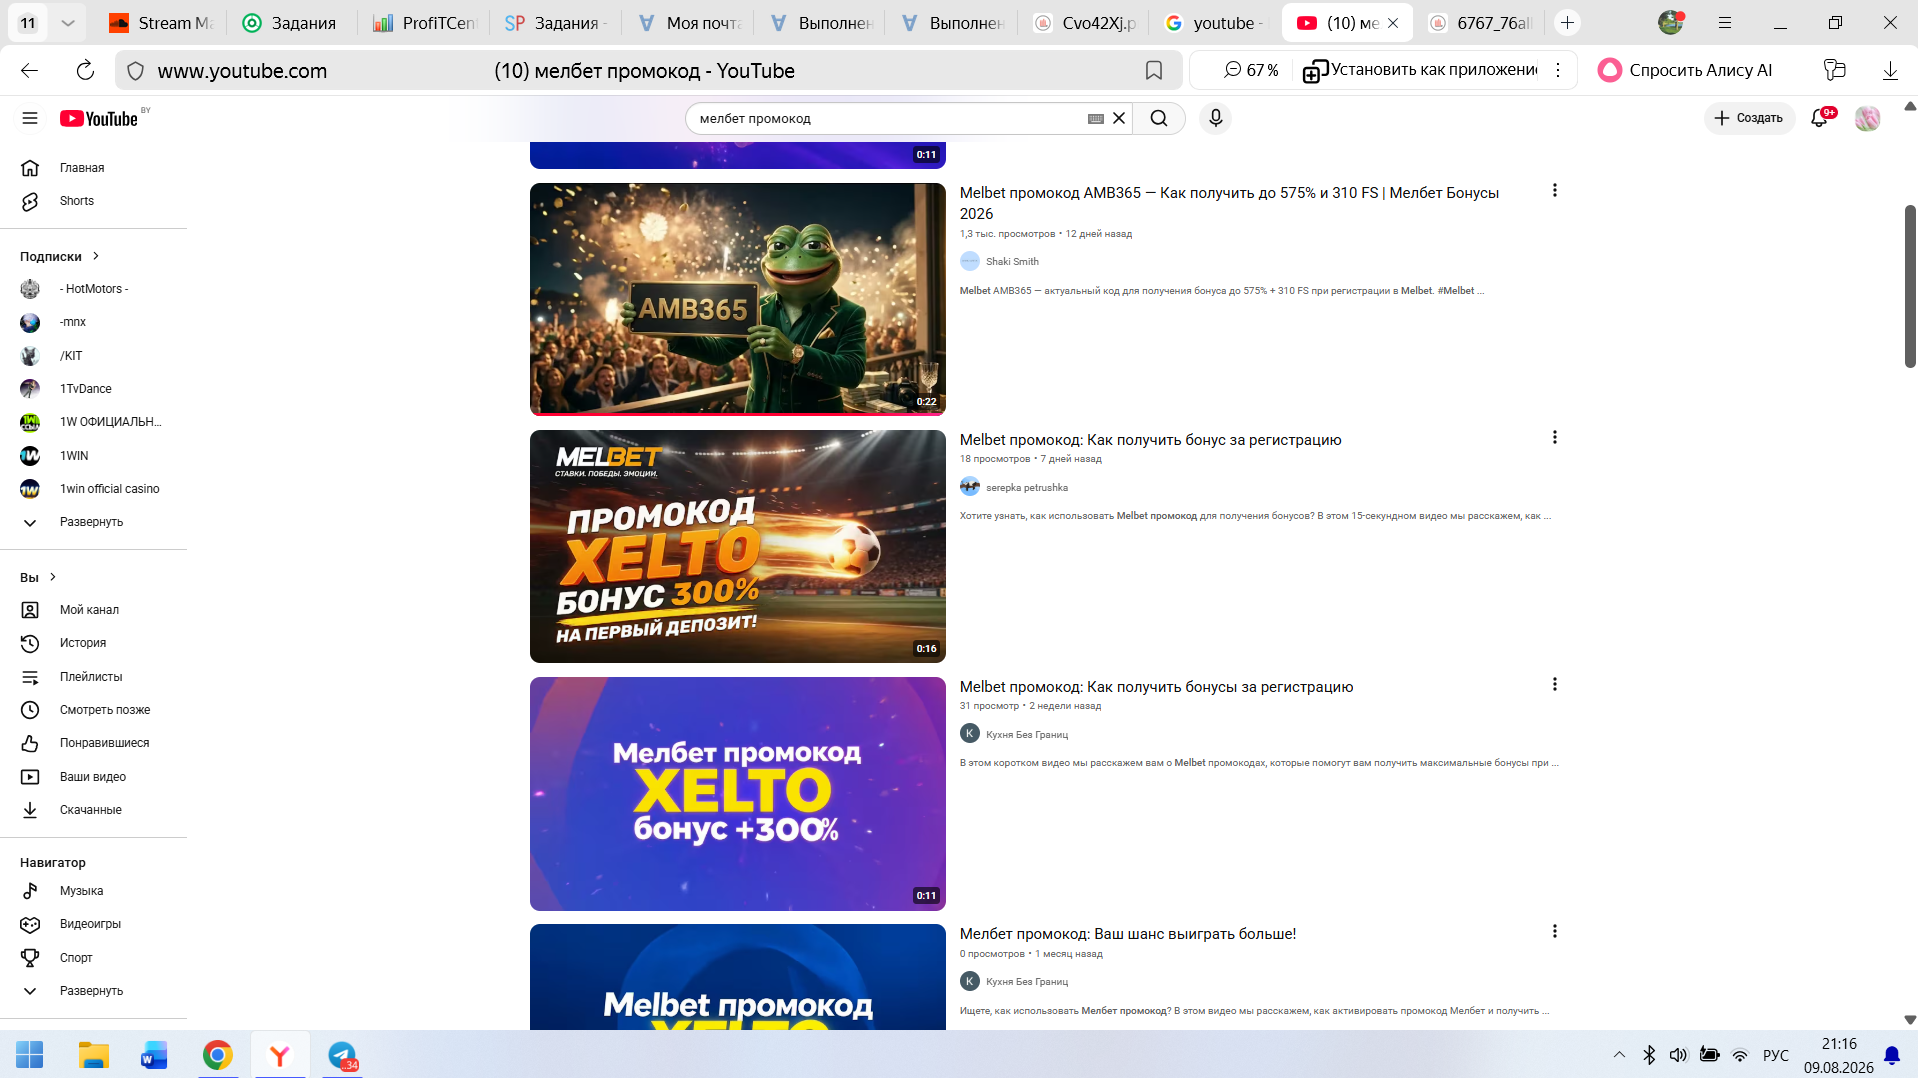Expand the Подписки section header
1918x1078 pixels.
pyautogui.click(x=60, y=256)
